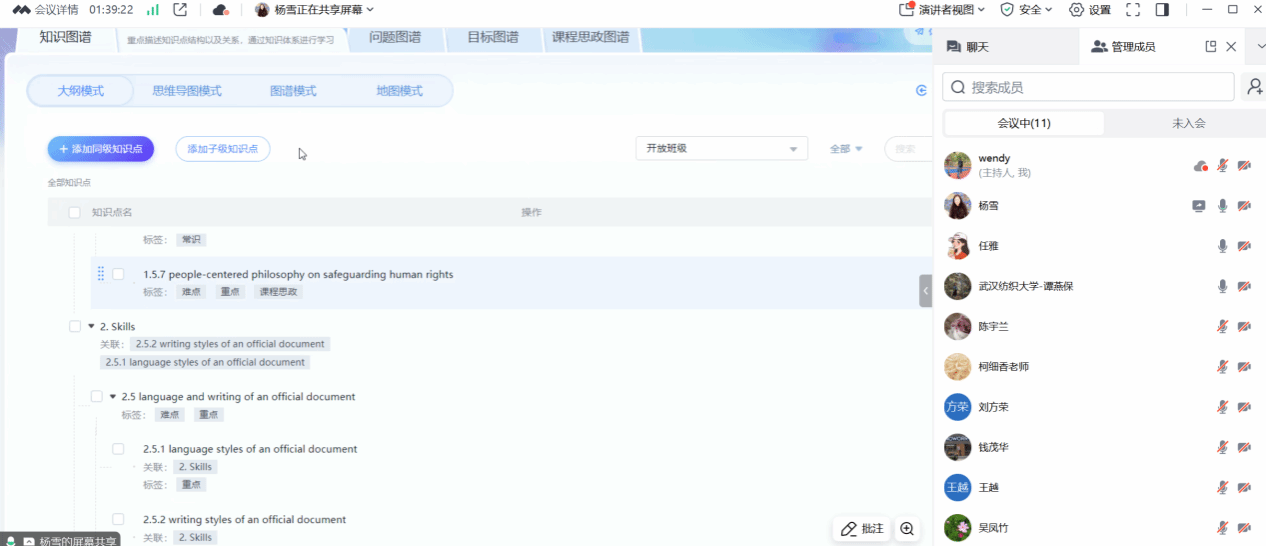Click the fullscreen icon in top bar

pos(1133,10)
